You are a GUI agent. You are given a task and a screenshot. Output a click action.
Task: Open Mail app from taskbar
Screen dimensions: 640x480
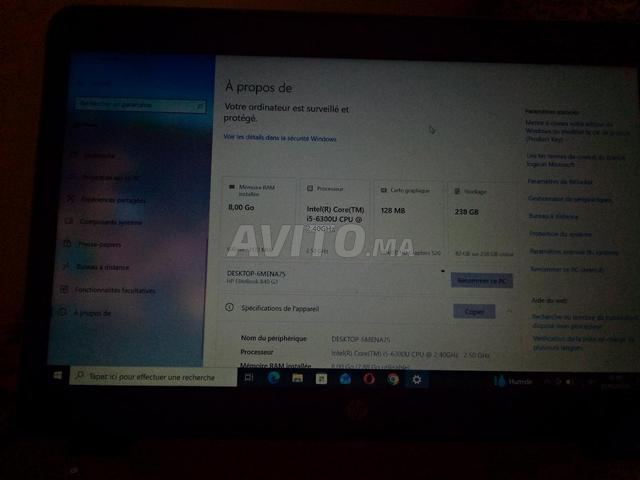pos(345,379)
